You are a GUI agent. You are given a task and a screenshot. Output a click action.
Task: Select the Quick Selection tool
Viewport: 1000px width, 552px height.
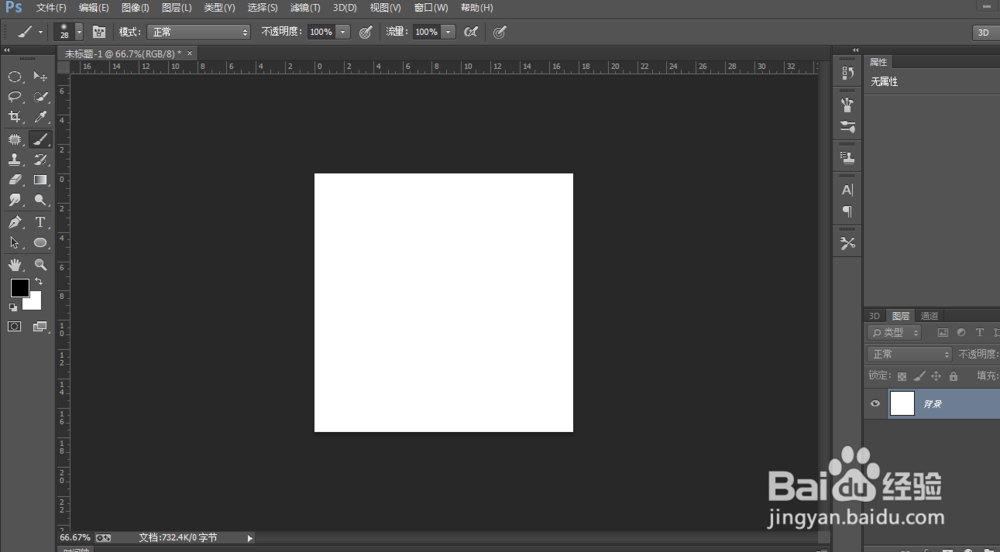click(x=40, y=97)
